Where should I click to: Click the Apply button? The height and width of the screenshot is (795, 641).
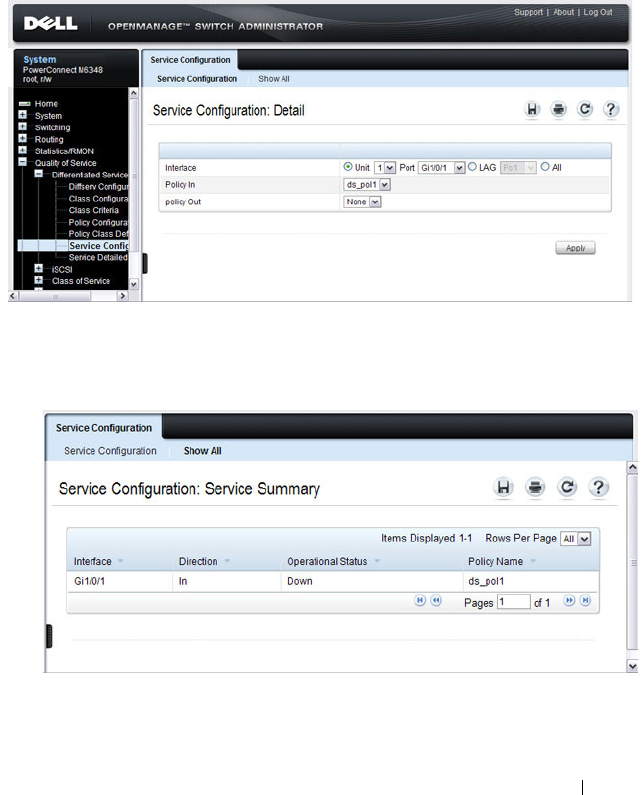point(575,248)
